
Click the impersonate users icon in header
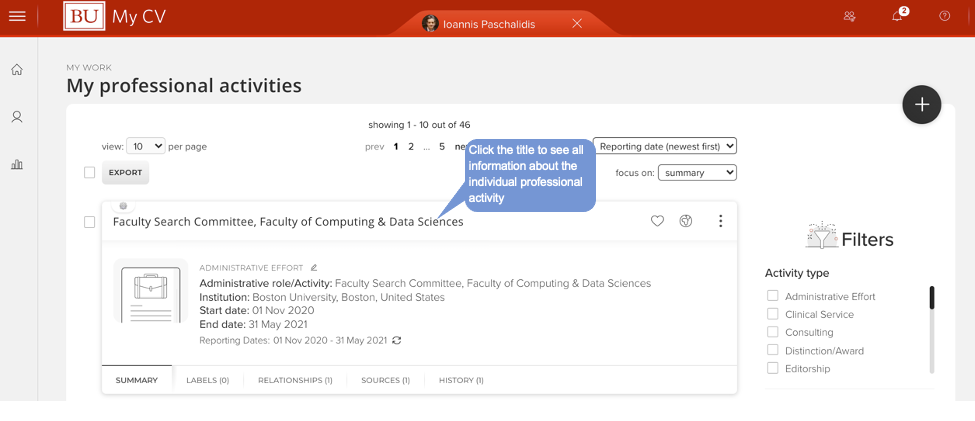[849, 16]
